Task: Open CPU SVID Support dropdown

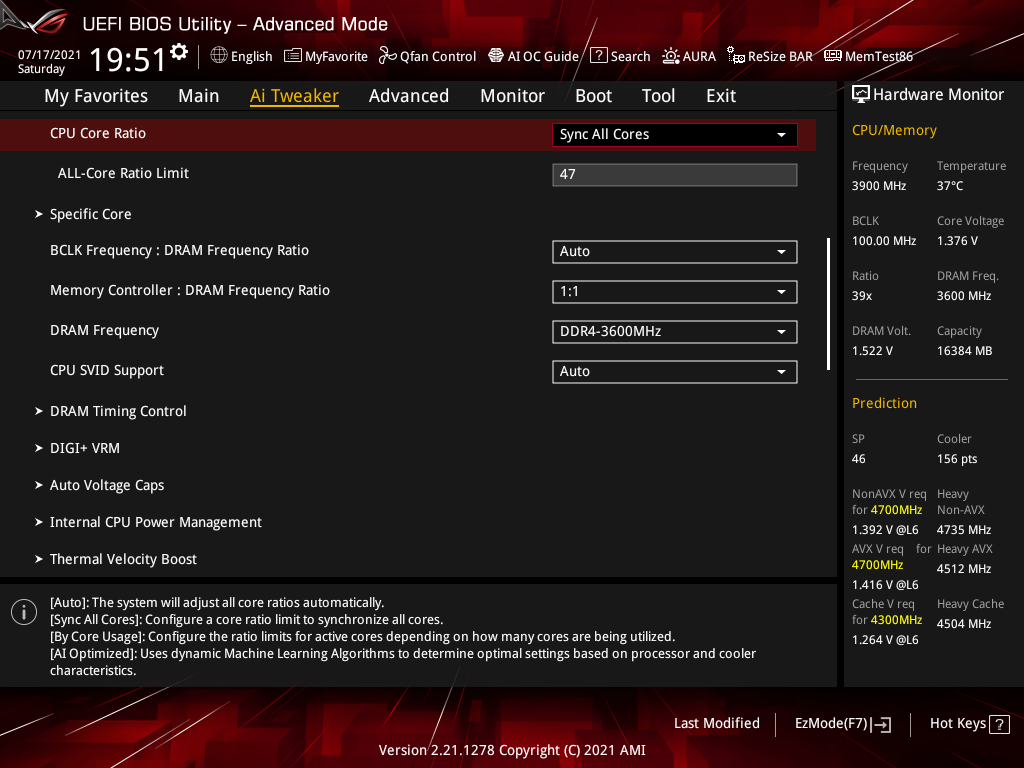Action: (675, 372)
